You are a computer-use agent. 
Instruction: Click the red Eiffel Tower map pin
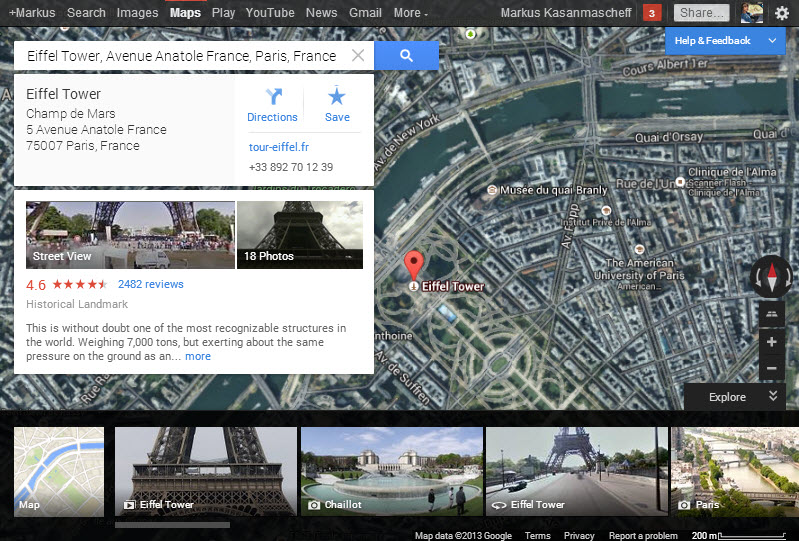[413, 266]
